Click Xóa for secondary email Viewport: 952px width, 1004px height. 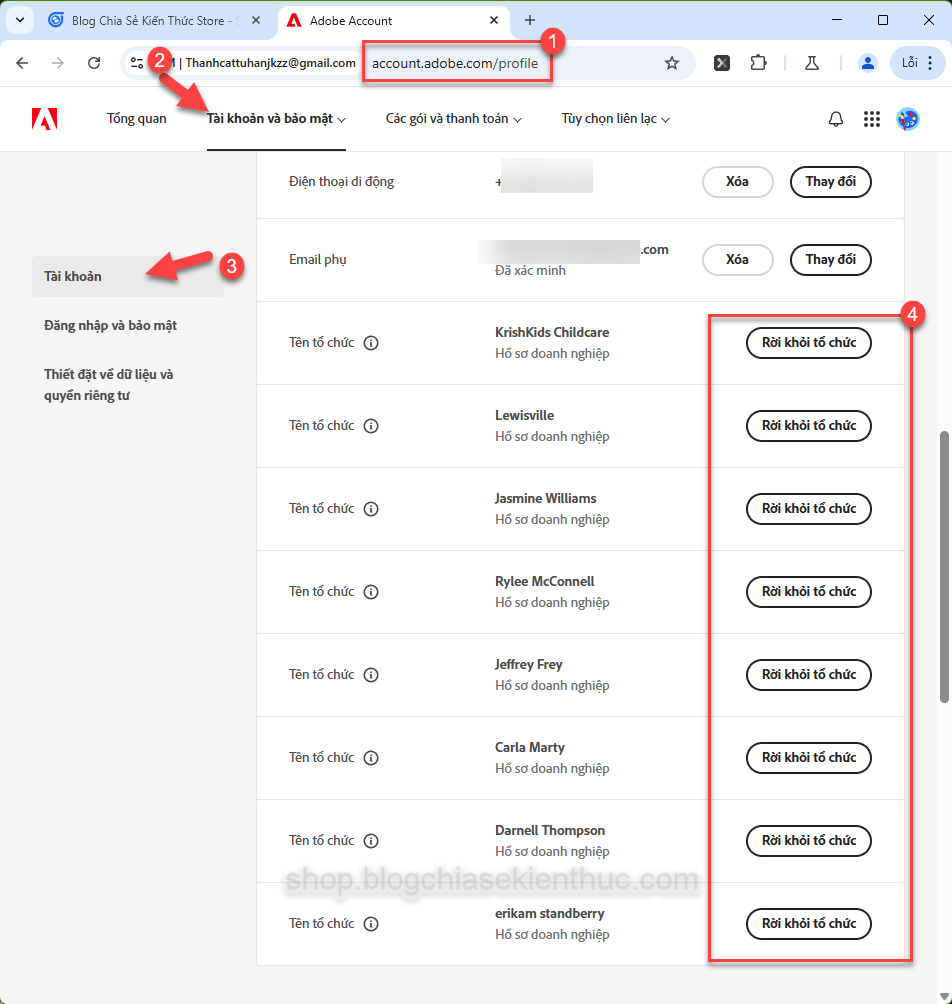(x=738, y=260)
